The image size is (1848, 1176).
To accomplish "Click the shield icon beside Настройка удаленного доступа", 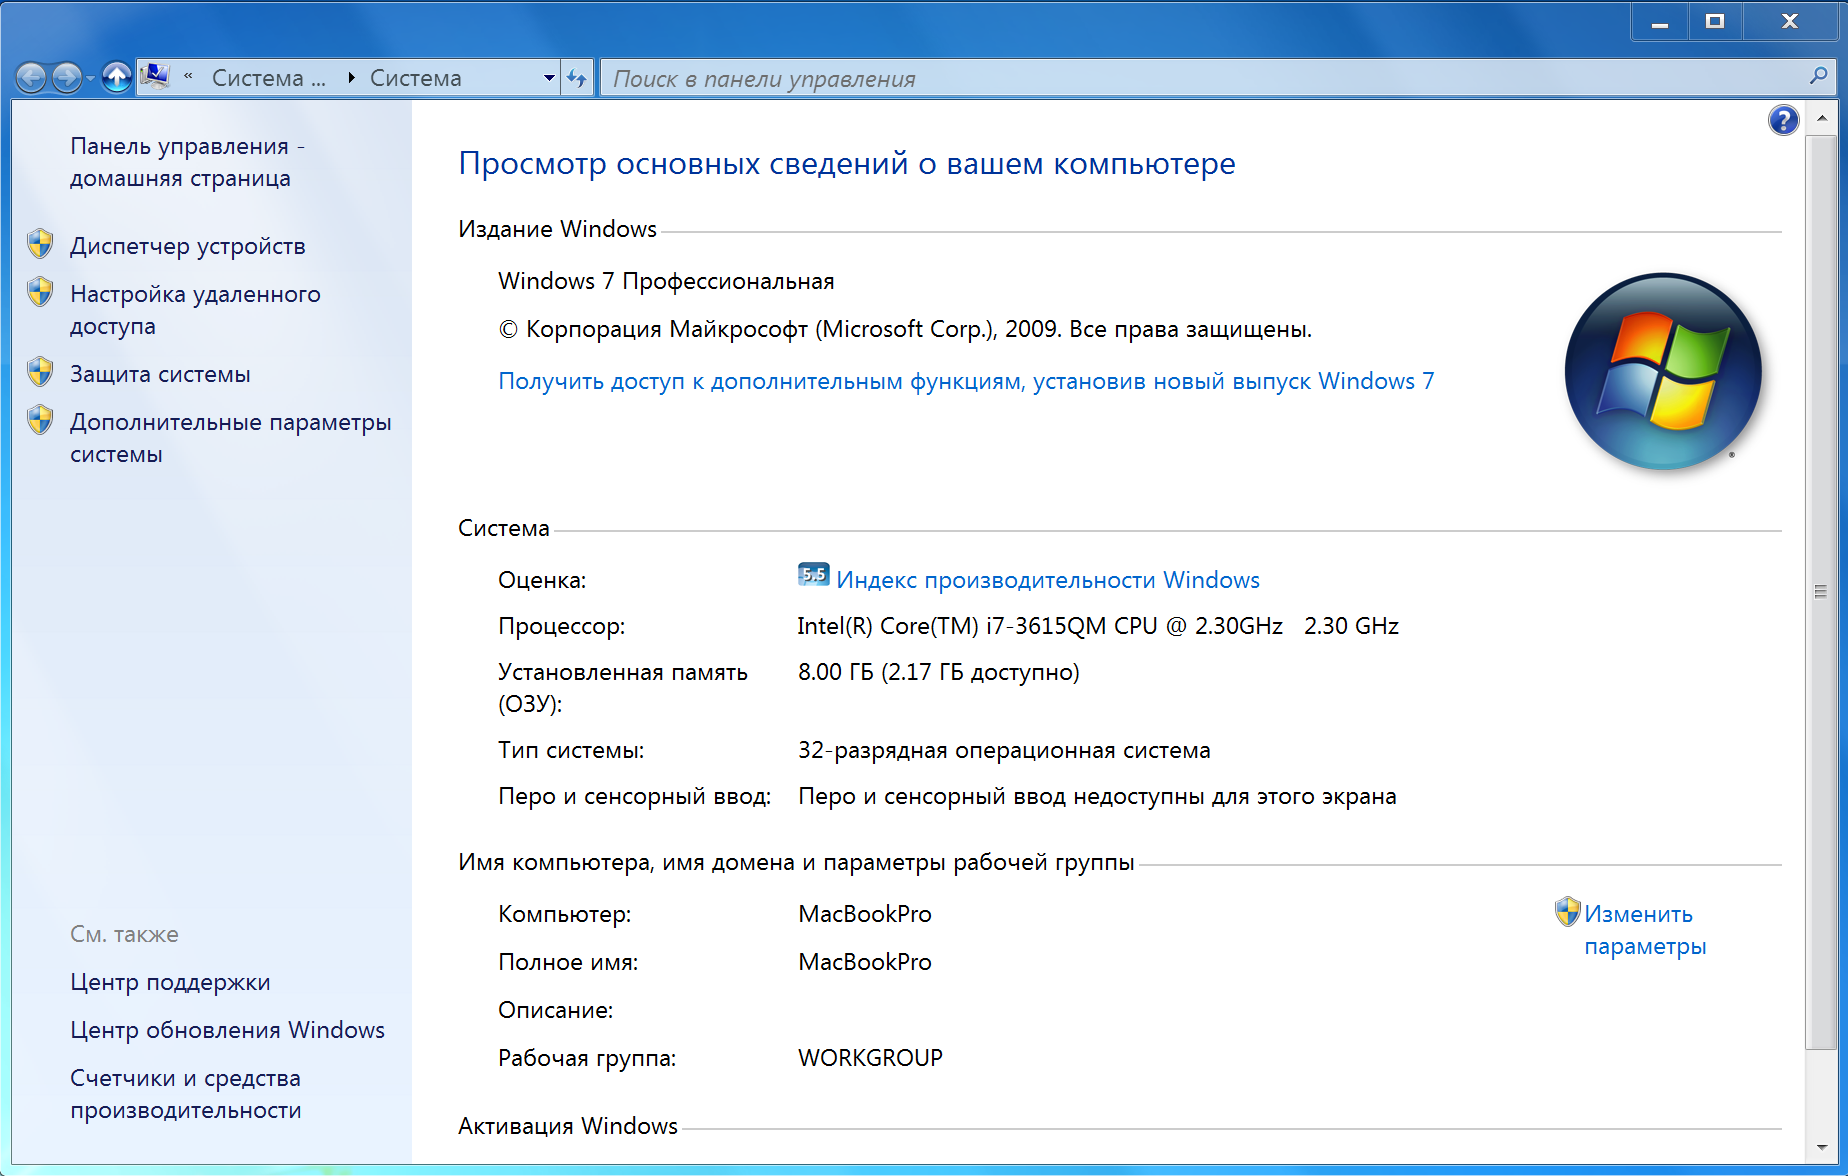I will [40, 292].
